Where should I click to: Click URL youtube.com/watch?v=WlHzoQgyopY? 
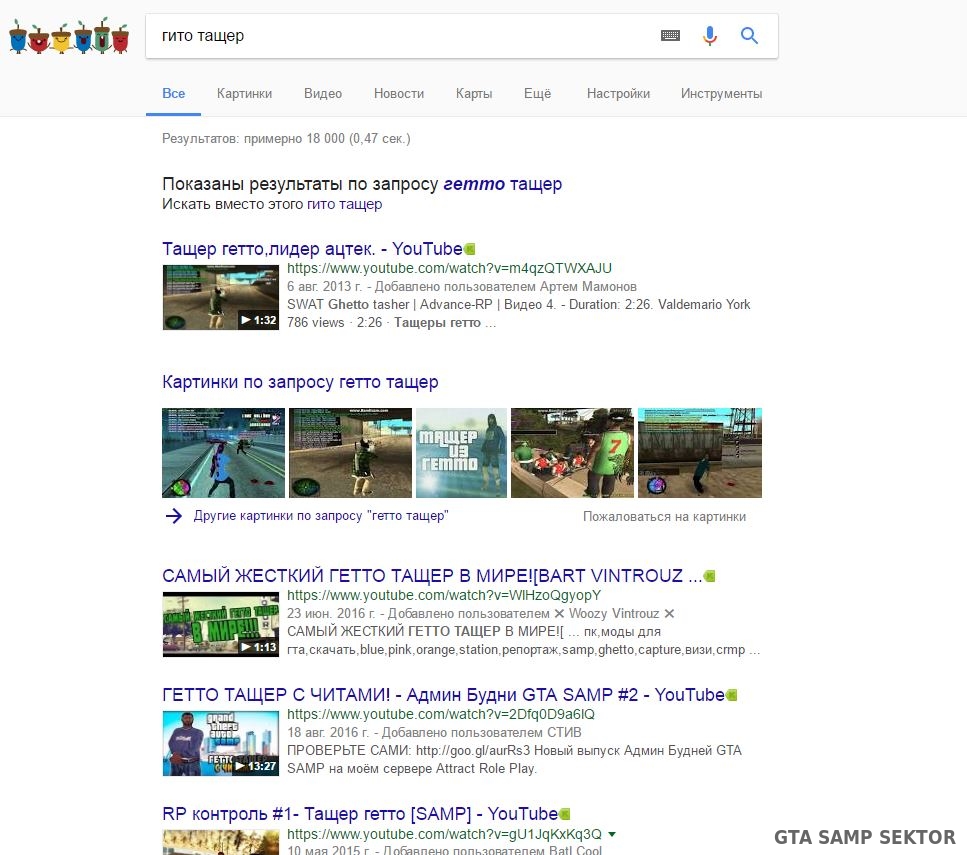tap(443, 595)
